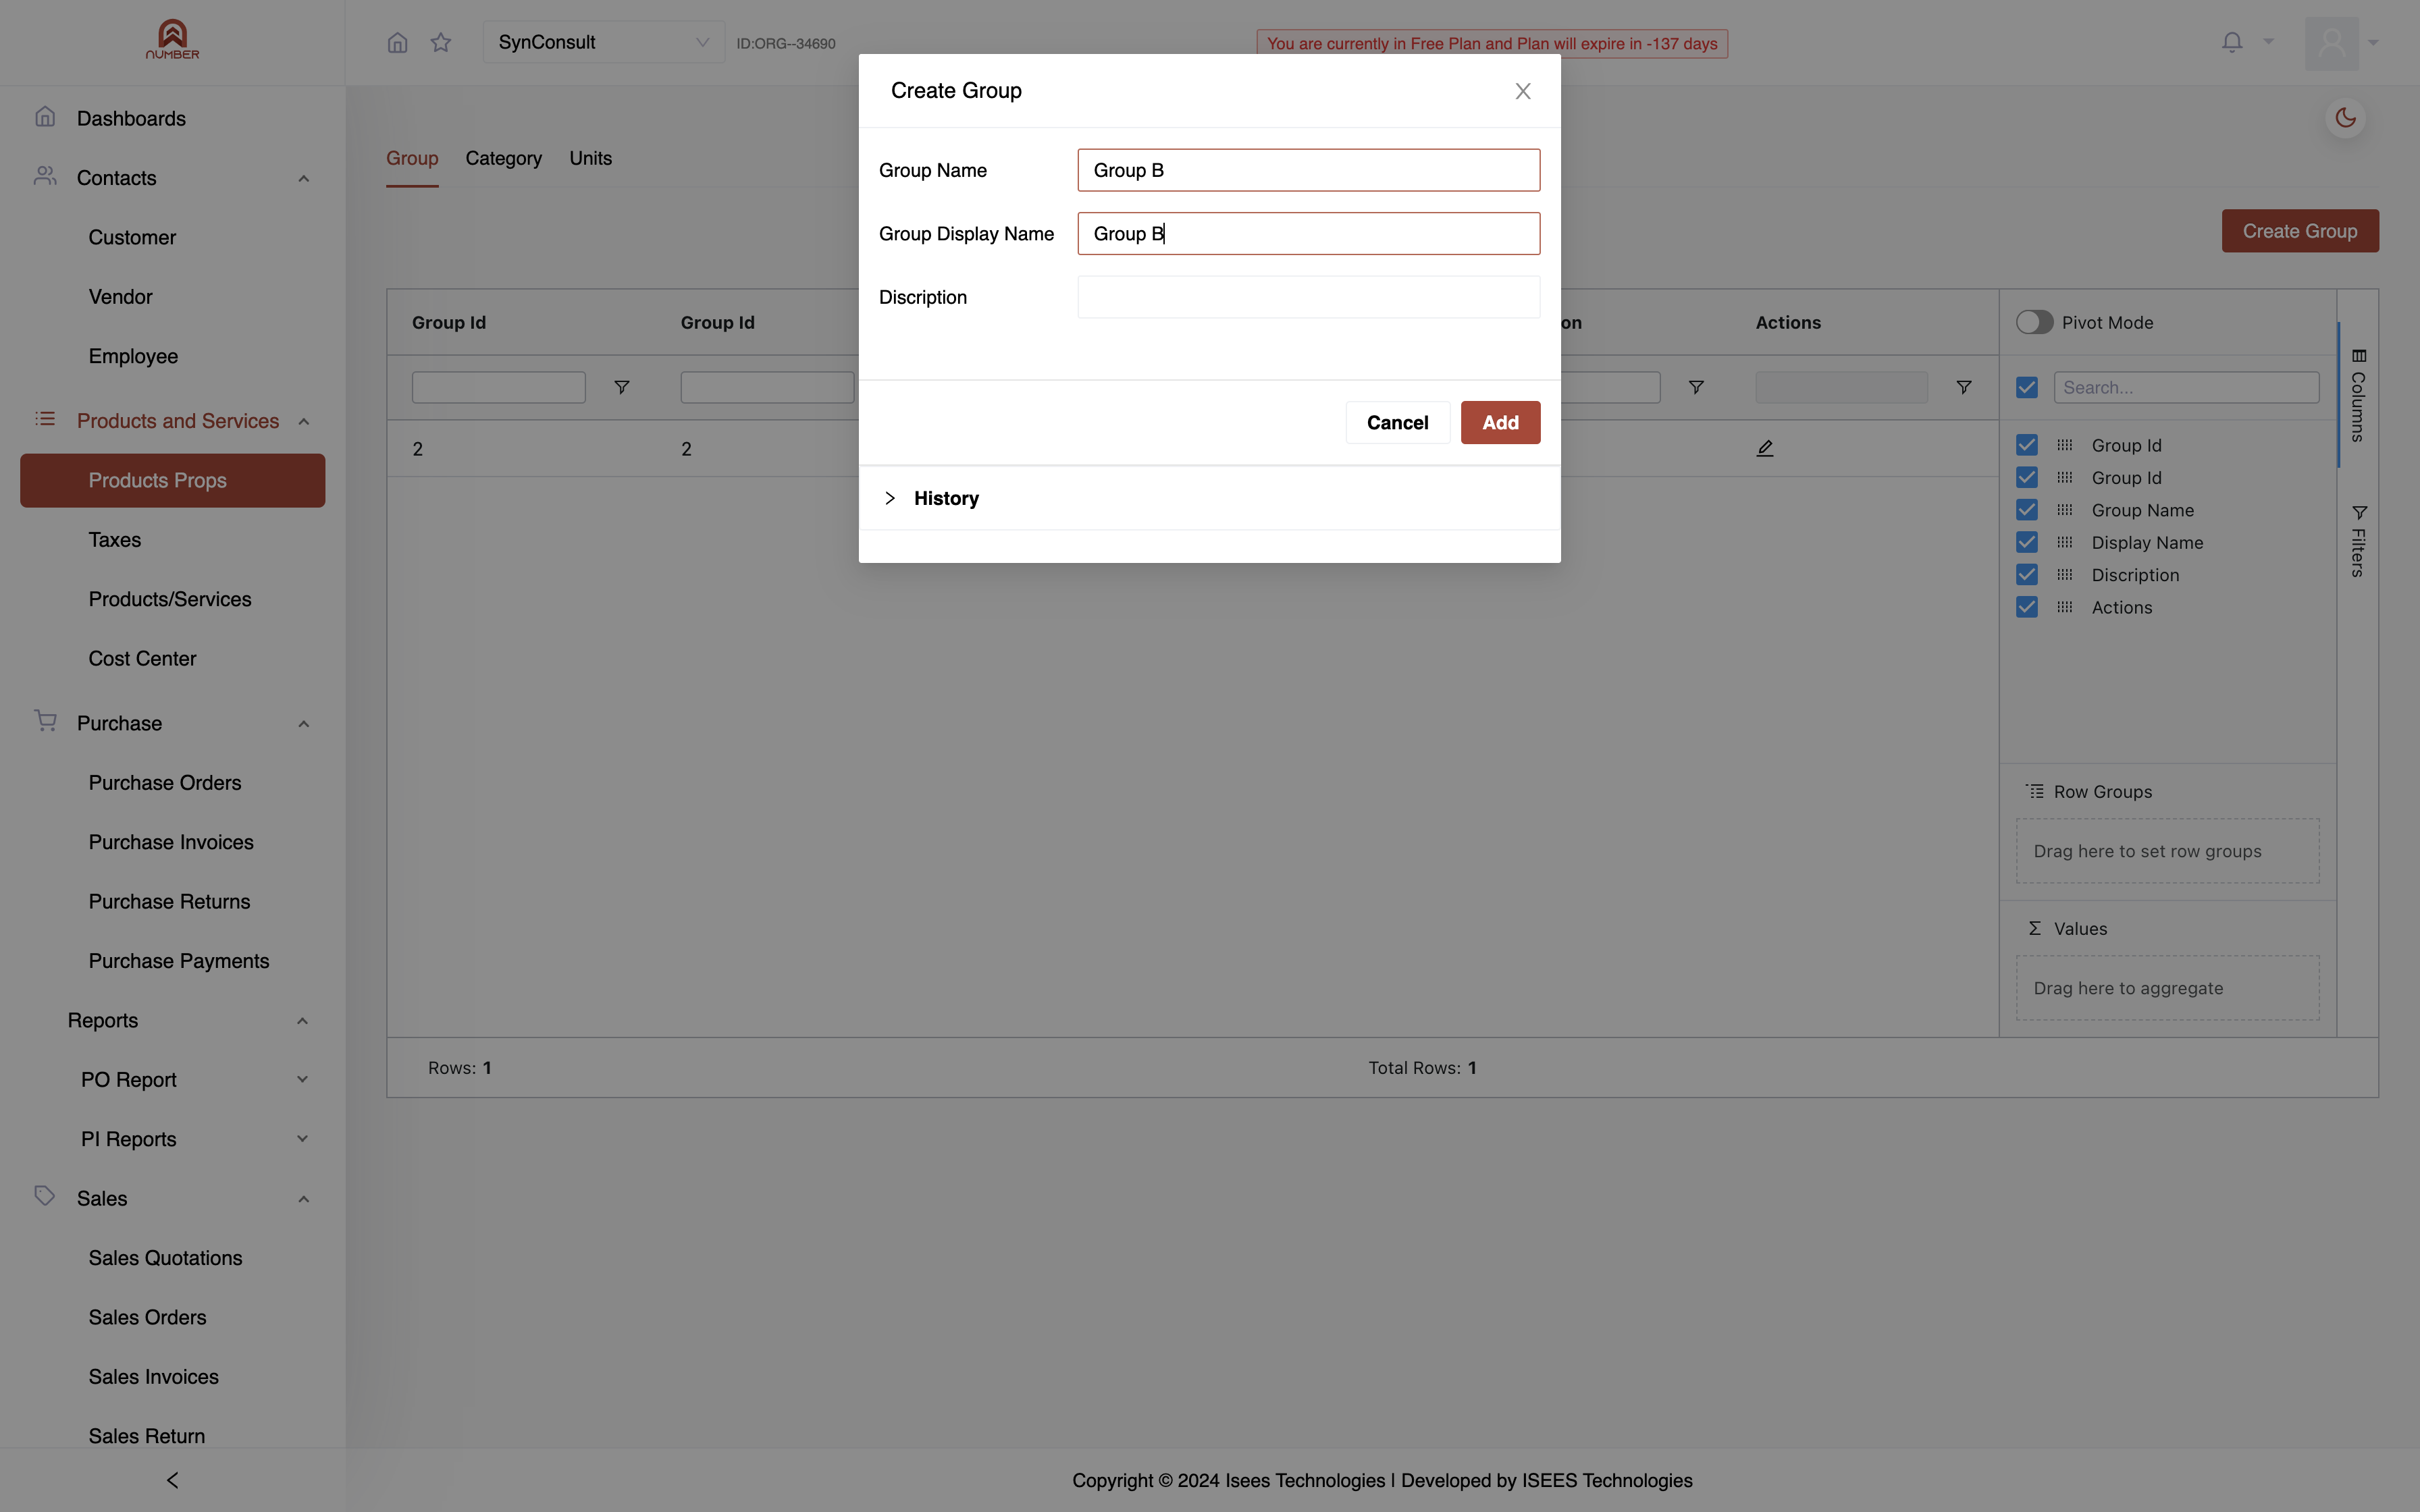This screenshot has height=1512, width=2420.
Task: Click Create Group button on page
Action: click(2300, 231)
